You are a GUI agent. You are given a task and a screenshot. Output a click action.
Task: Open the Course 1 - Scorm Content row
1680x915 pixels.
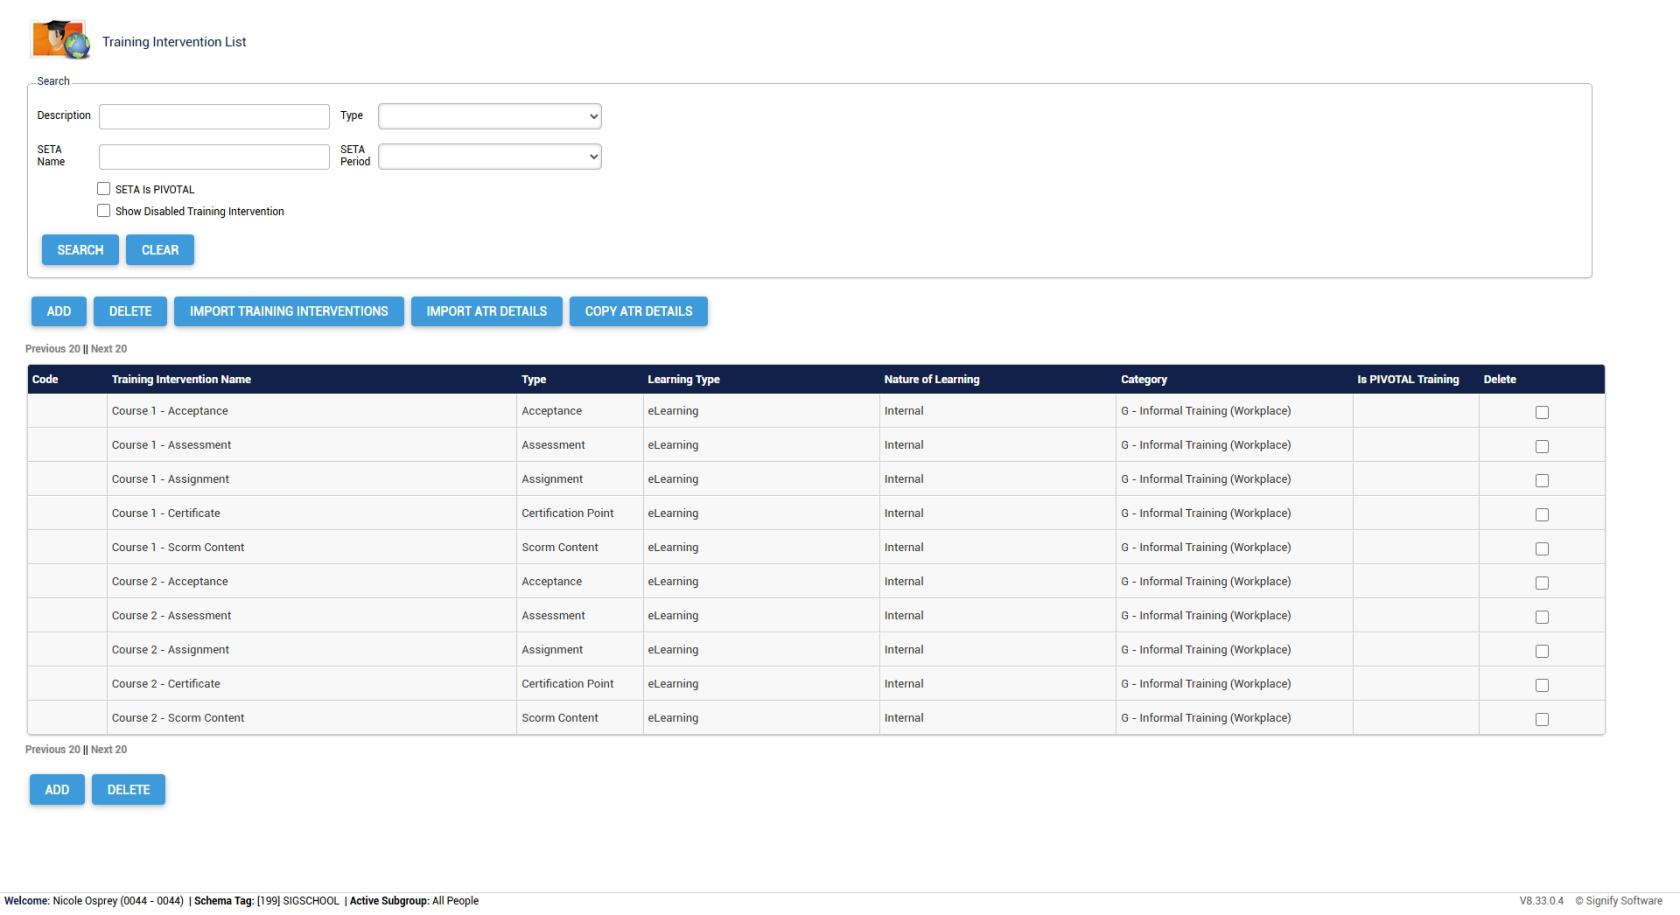[816, 547]
